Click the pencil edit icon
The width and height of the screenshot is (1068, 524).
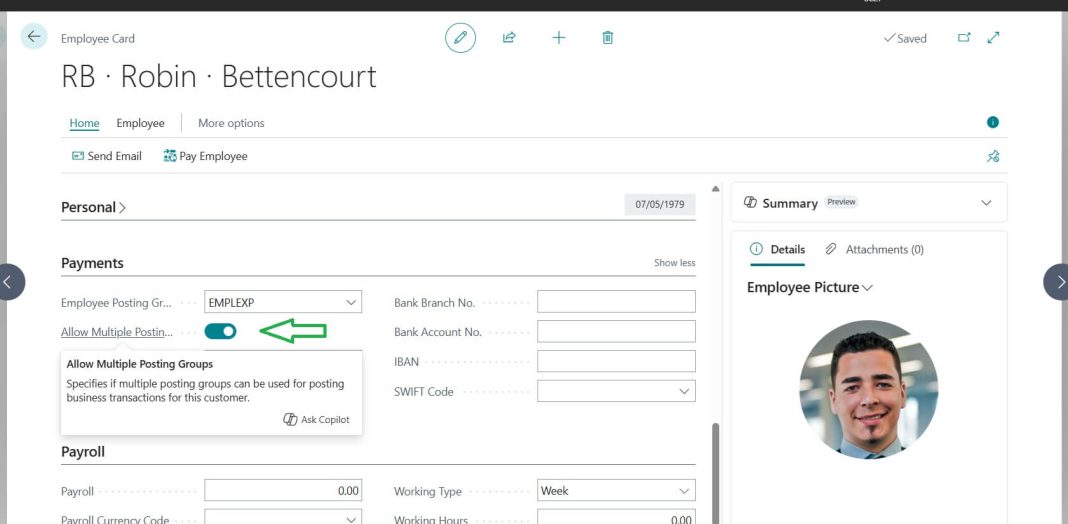[x=460, y=38]
